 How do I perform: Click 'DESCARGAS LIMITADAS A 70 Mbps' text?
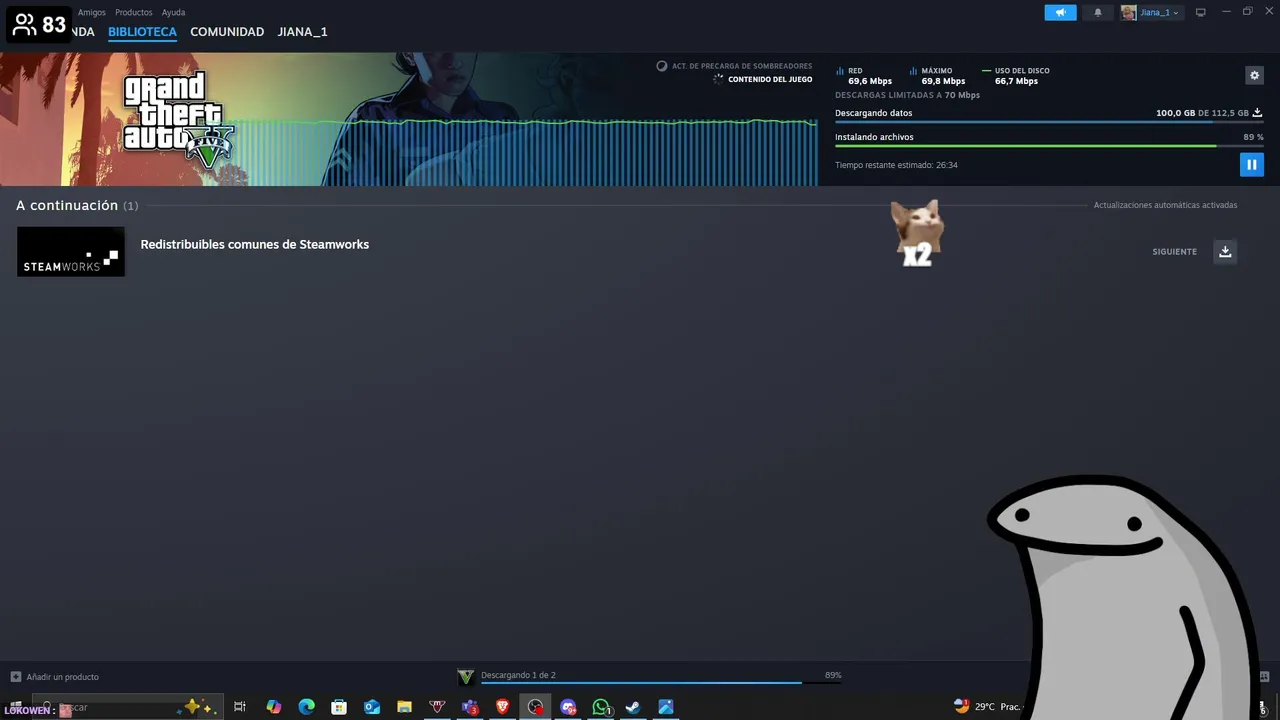[907, 95]
